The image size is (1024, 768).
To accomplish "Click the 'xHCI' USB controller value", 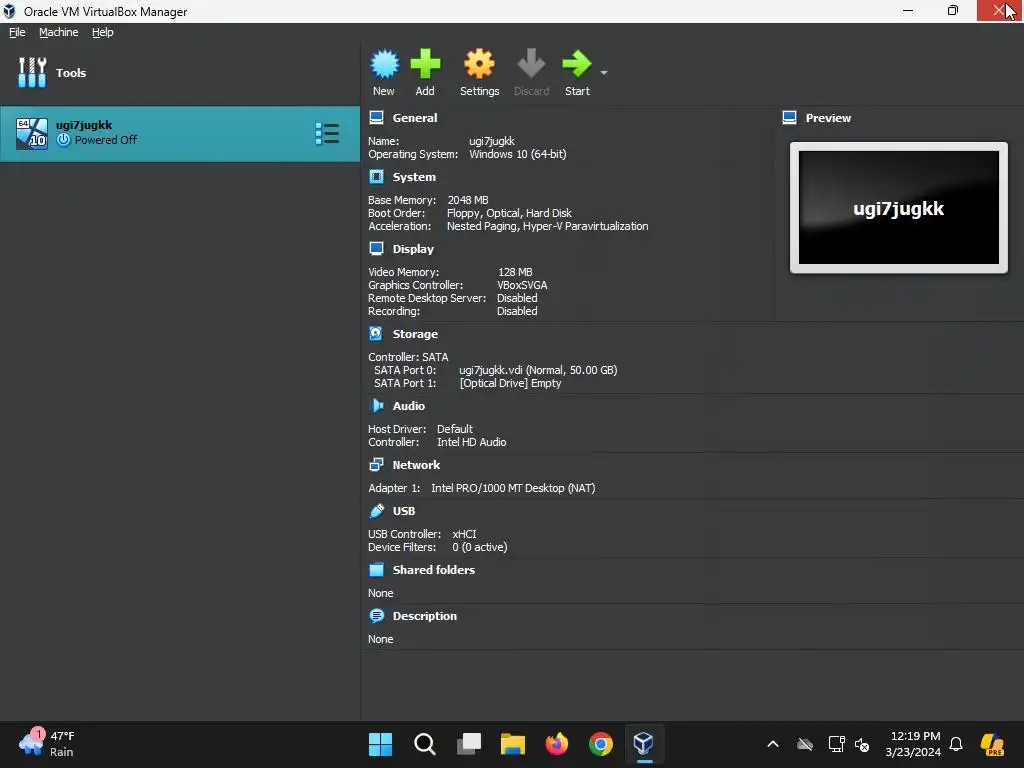I will click(464, 534).
